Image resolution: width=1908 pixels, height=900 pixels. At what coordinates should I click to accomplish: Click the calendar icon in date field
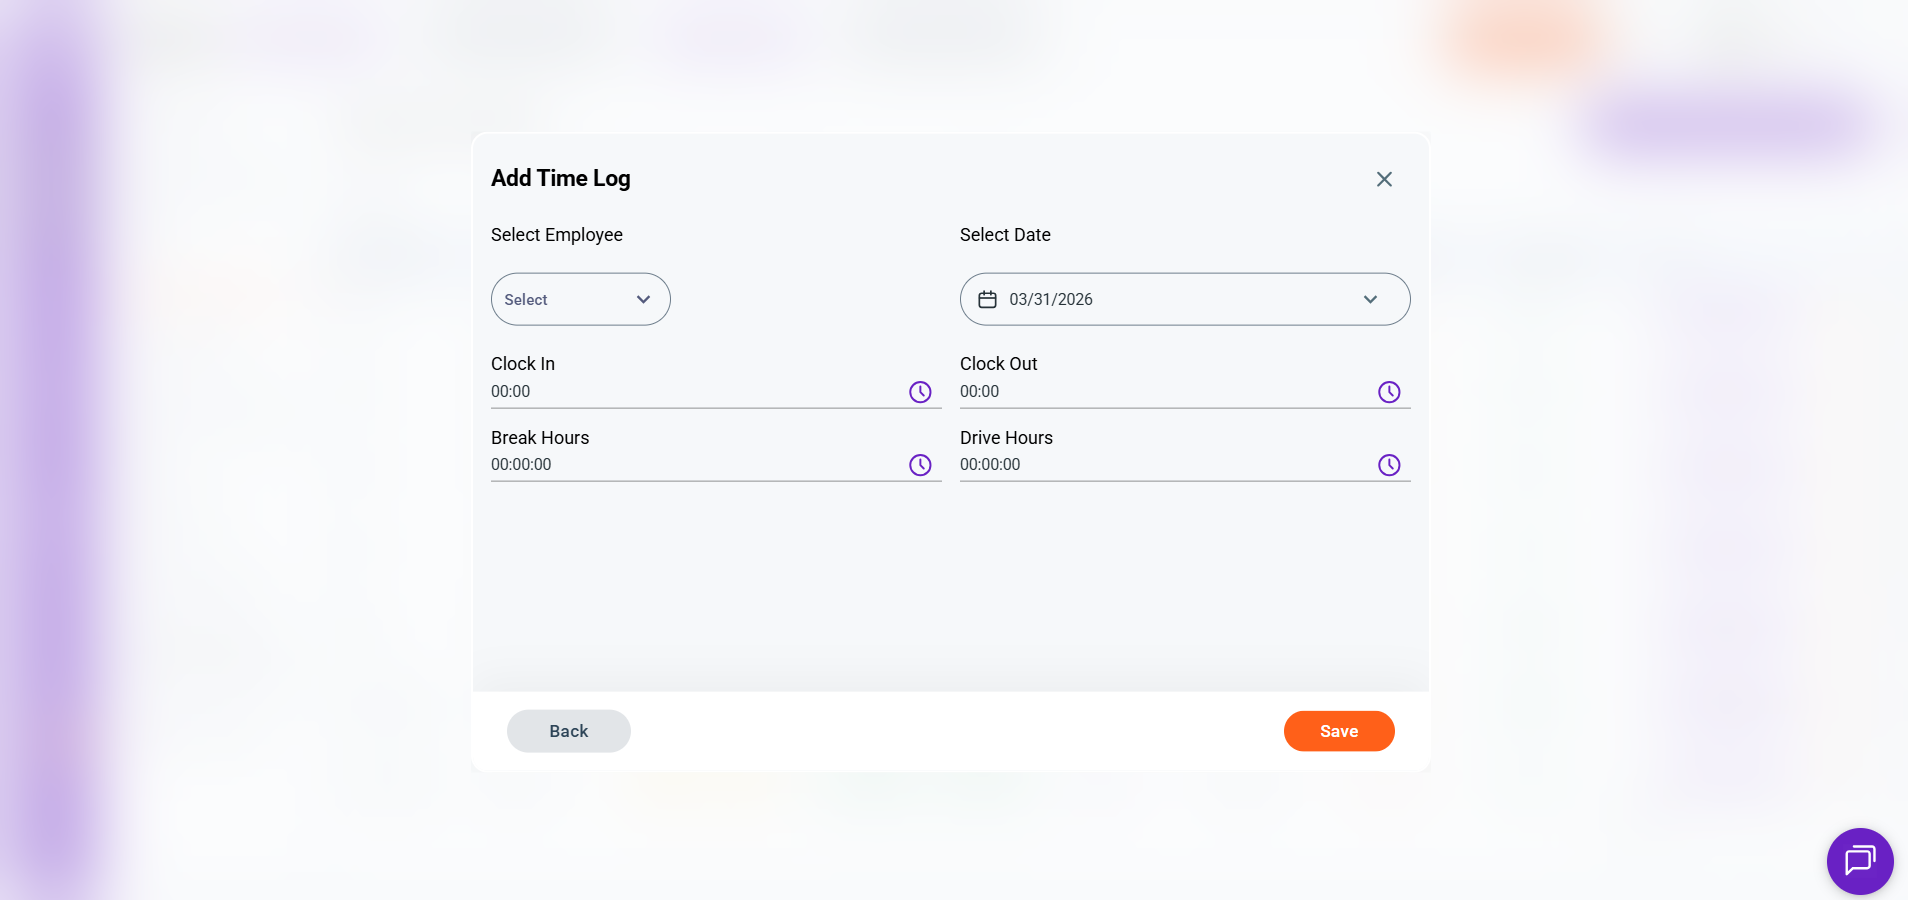987,299
